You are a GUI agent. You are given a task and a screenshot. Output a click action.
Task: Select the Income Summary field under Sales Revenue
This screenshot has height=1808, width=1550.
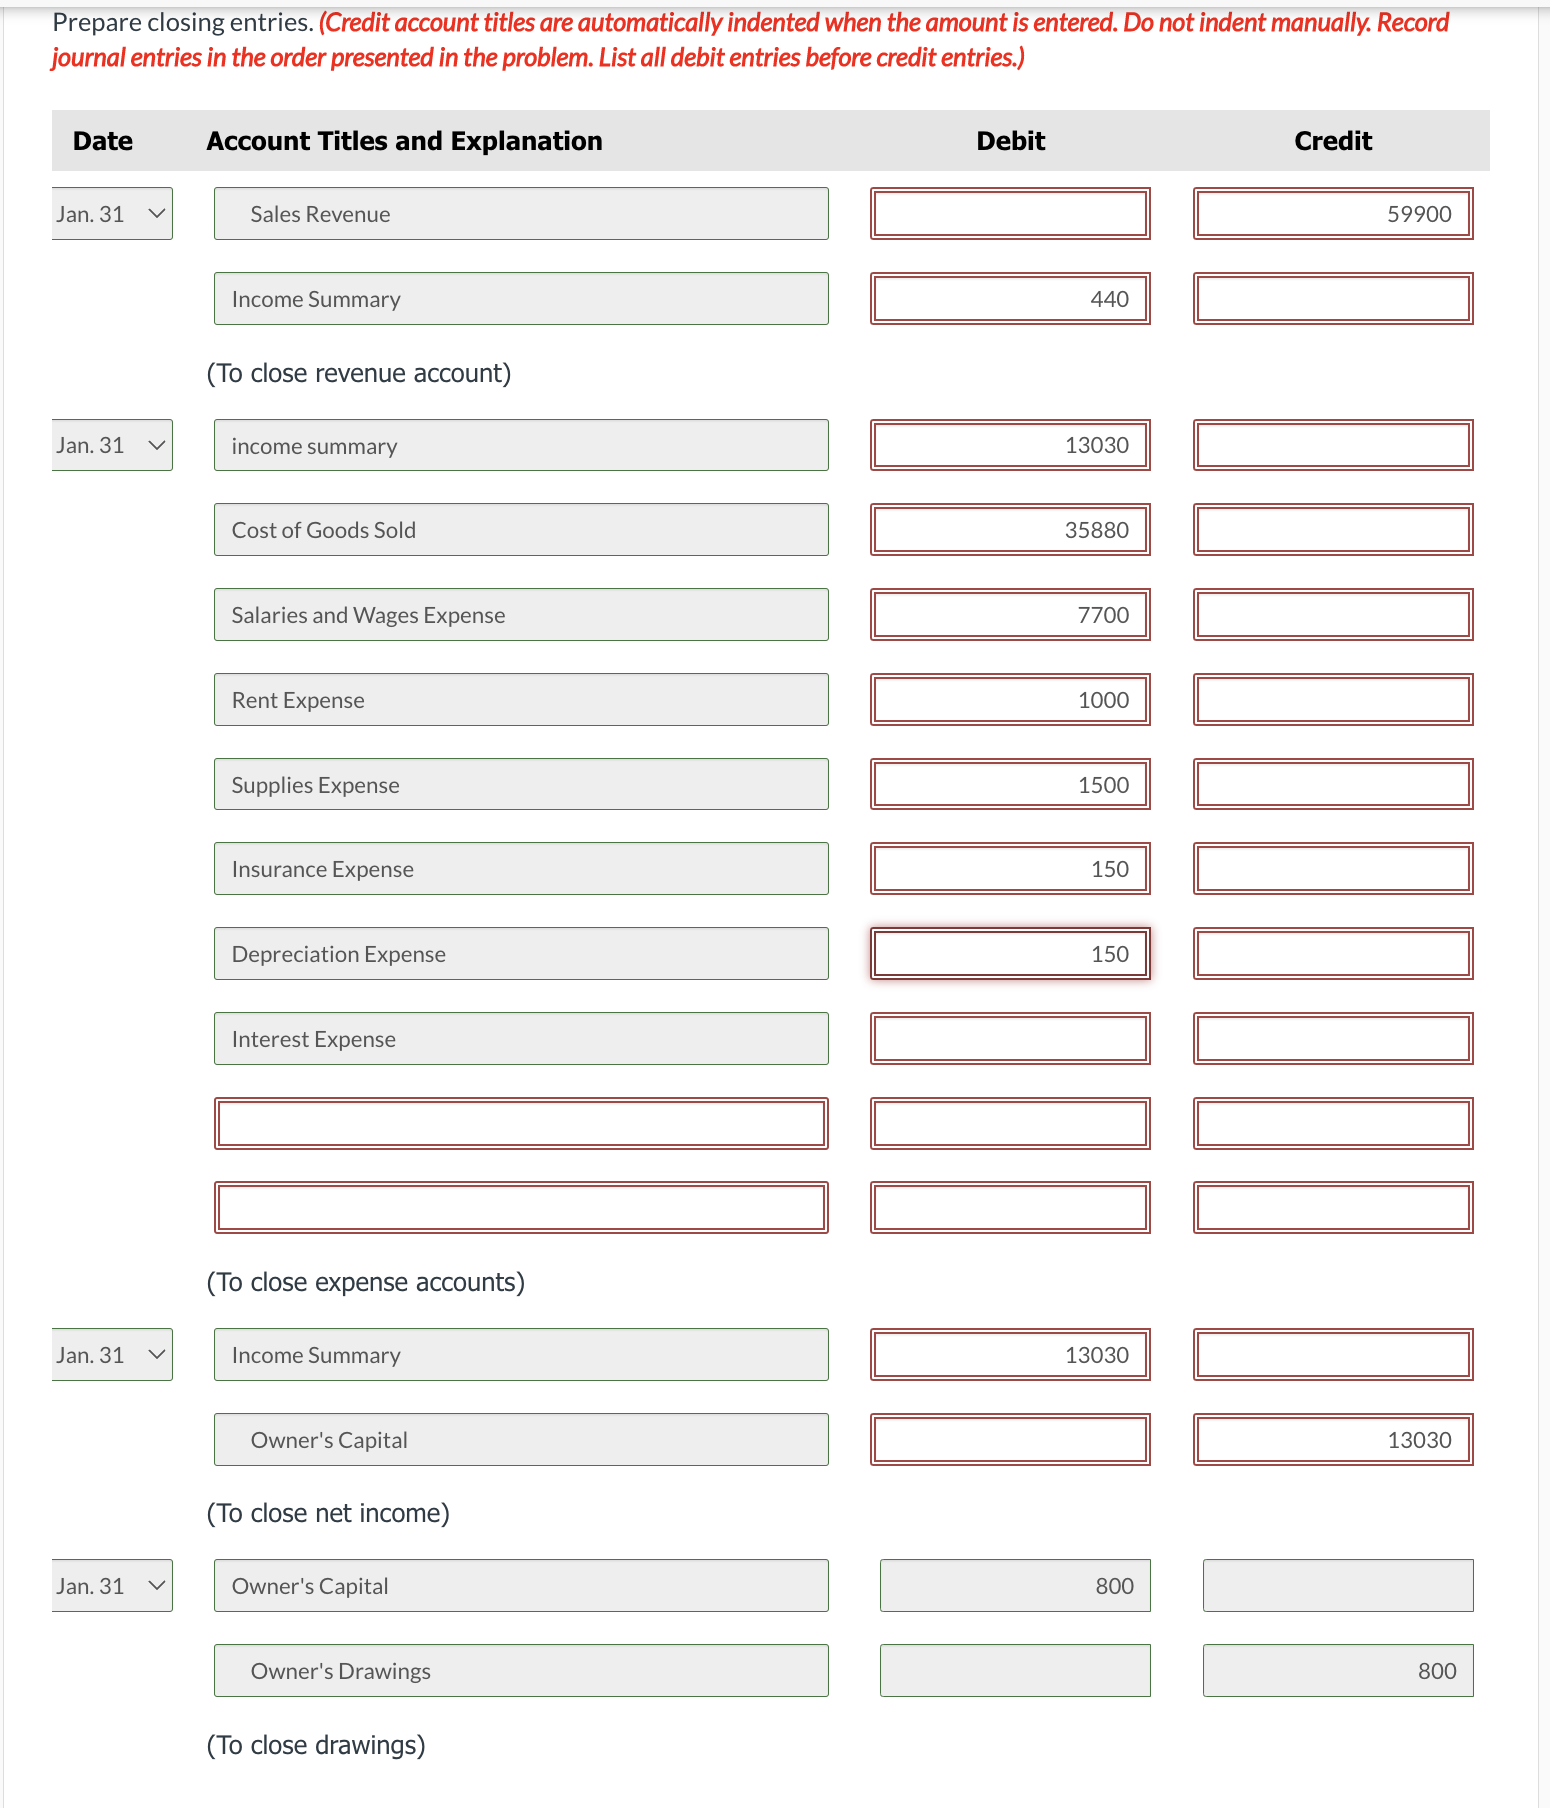point(520,298)
